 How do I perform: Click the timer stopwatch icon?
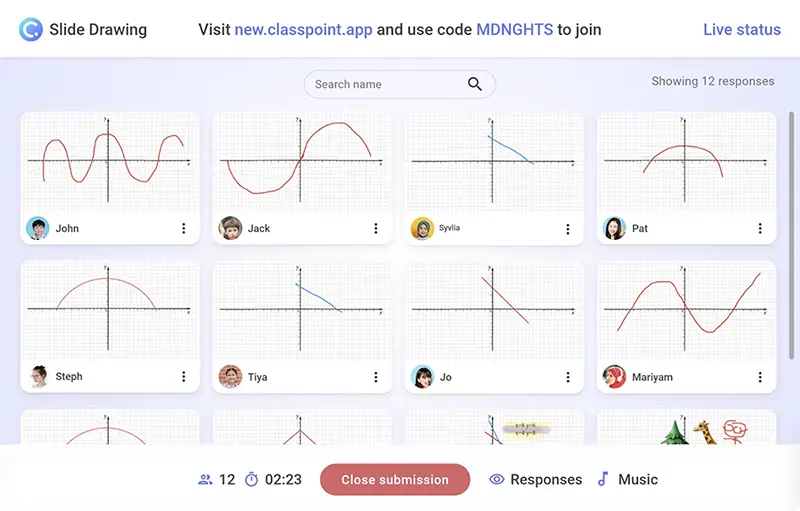point(252,479)
